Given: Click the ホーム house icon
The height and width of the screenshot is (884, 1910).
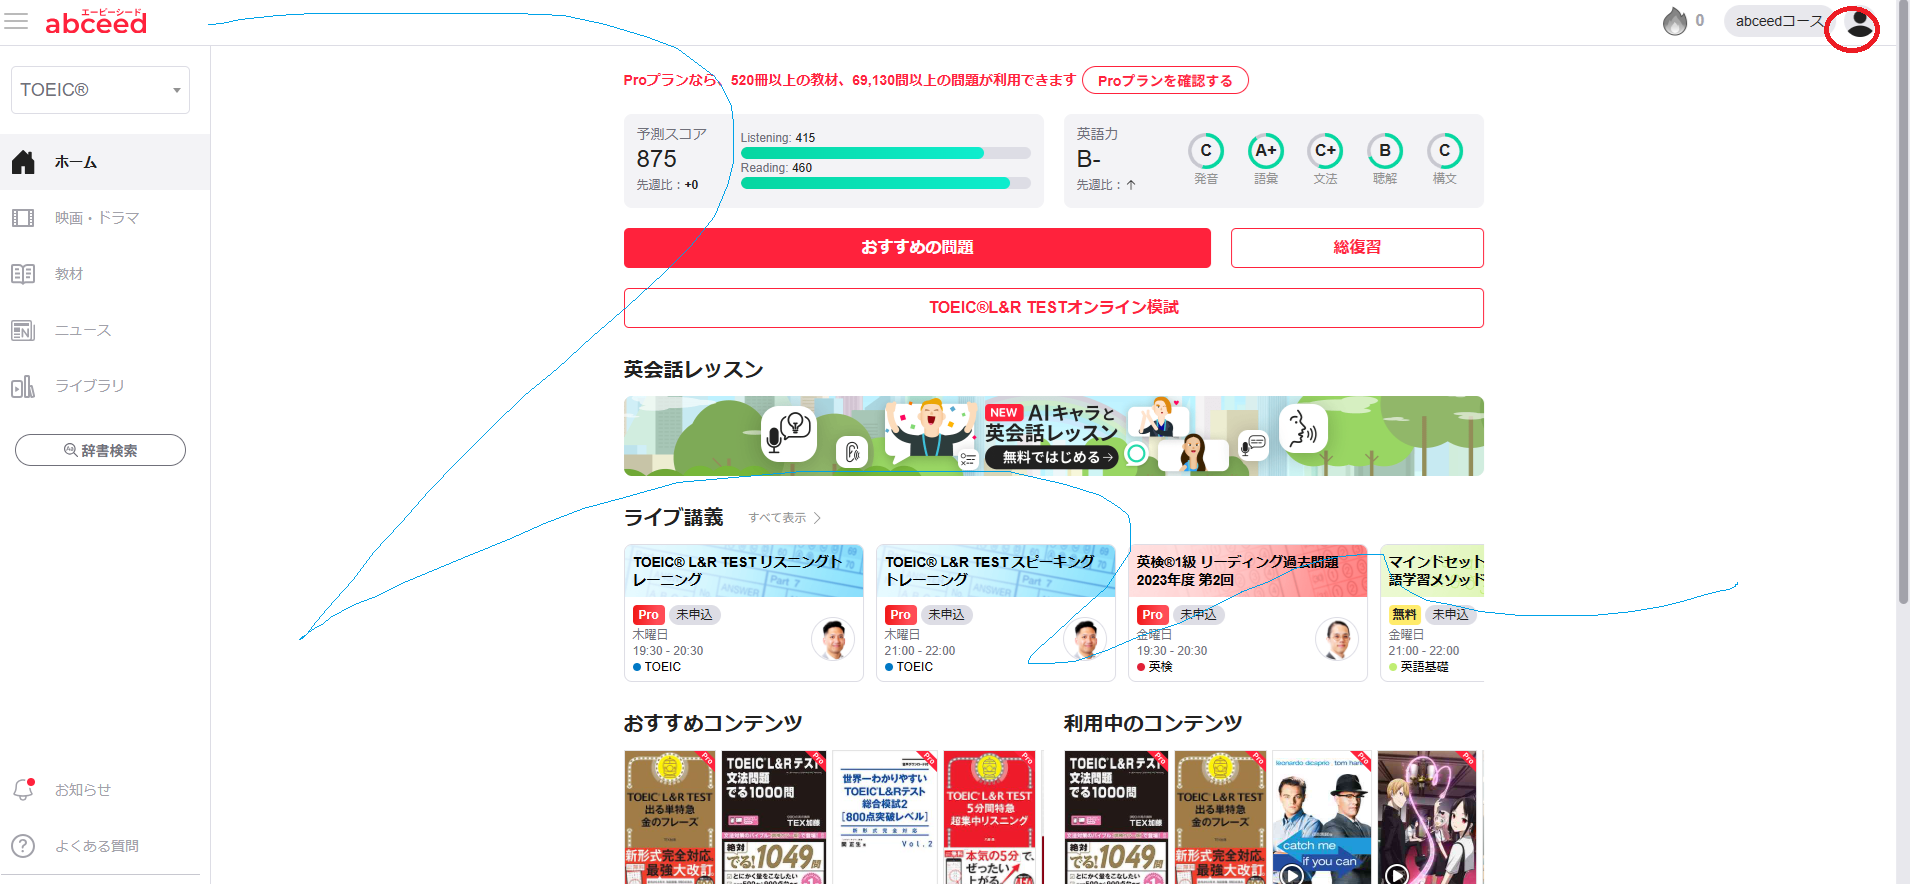Looking at the screenshot, I should pos(23,162).
